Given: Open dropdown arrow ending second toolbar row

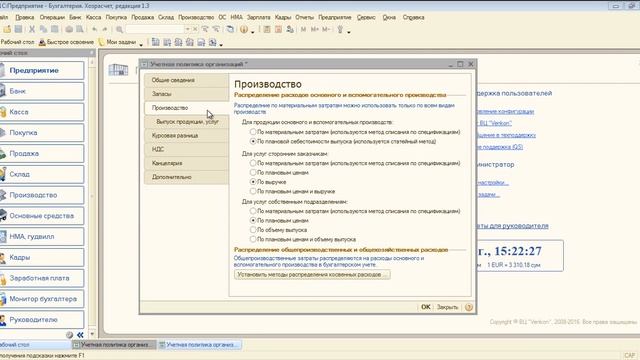Looking at the screenshot, I should [221, 44].
